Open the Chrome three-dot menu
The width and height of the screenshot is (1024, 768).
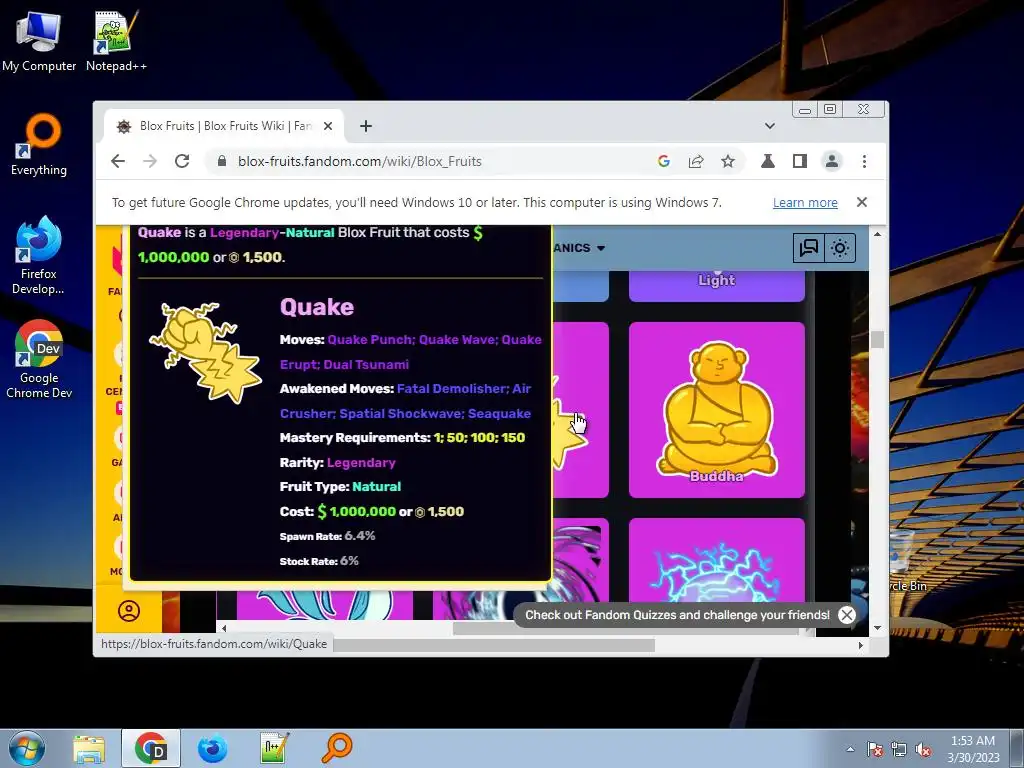[x=864, y=161]
